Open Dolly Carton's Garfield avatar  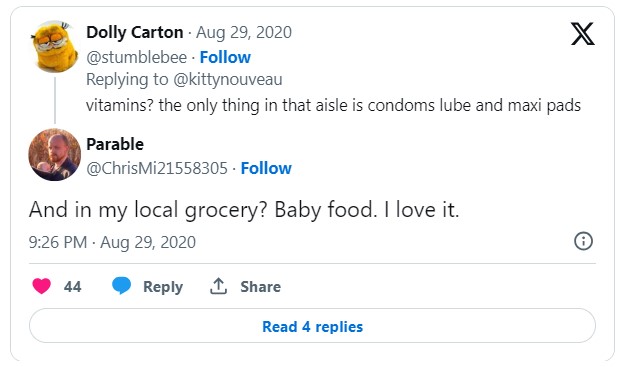point(55,46)
